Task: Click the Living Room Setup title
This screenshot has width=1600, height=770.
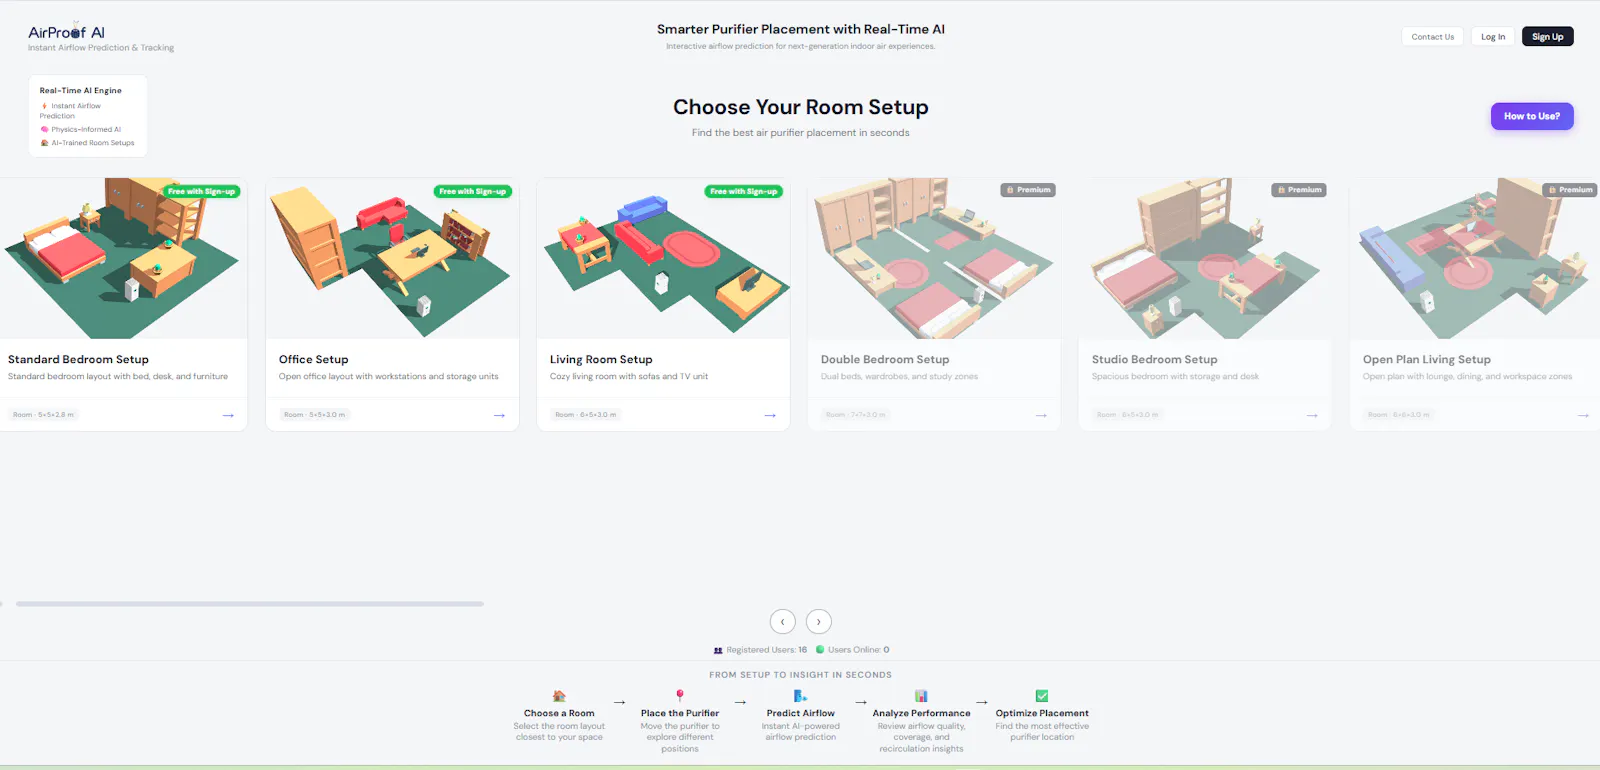Action: tap(601, 359)
